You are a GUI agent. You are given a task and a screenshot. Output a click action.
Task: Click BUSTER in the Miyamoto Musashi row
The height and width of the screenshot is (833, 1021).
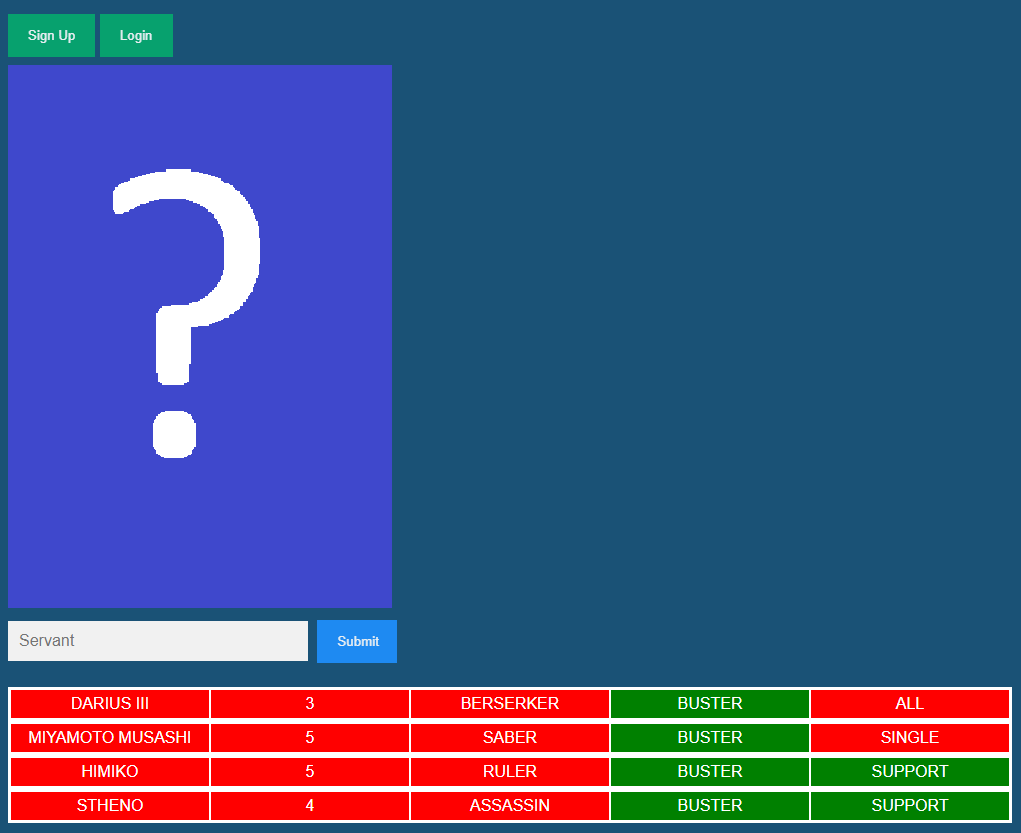710,737
